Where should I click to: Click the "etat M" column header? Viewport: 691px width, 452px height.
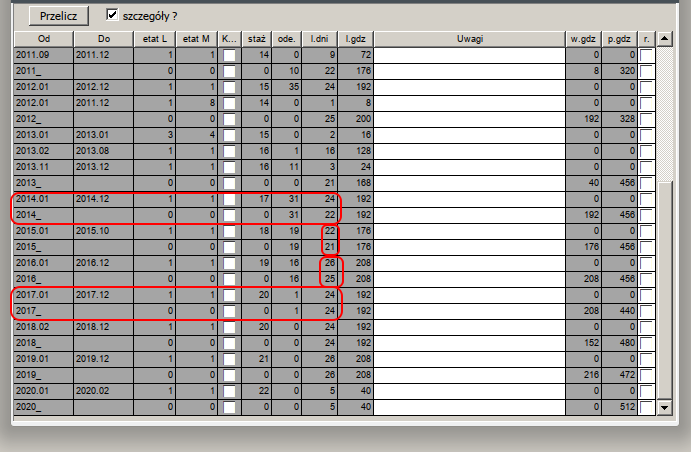[x=196, y=39]
